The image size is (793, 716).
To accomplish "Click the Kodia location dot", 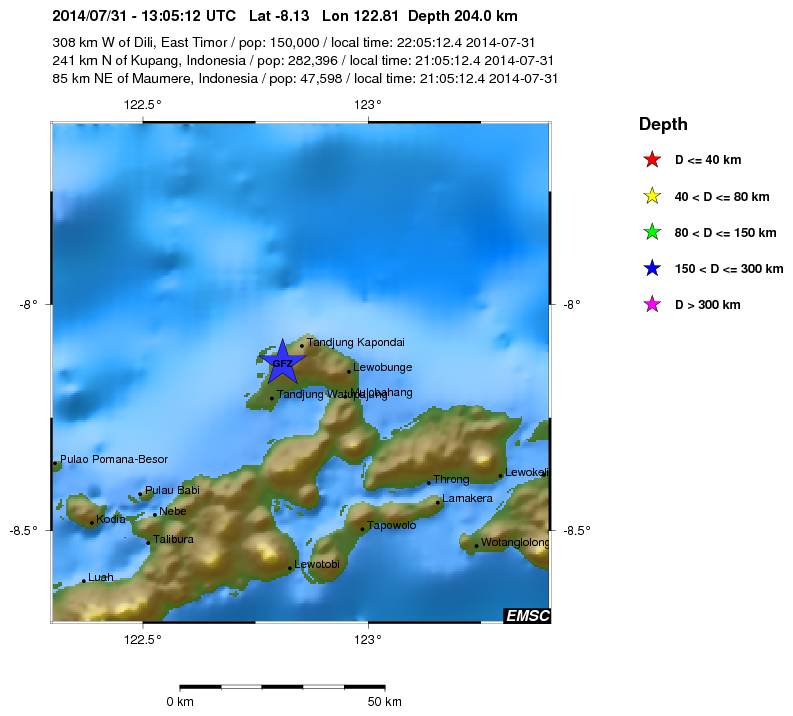I will [92, 523].
